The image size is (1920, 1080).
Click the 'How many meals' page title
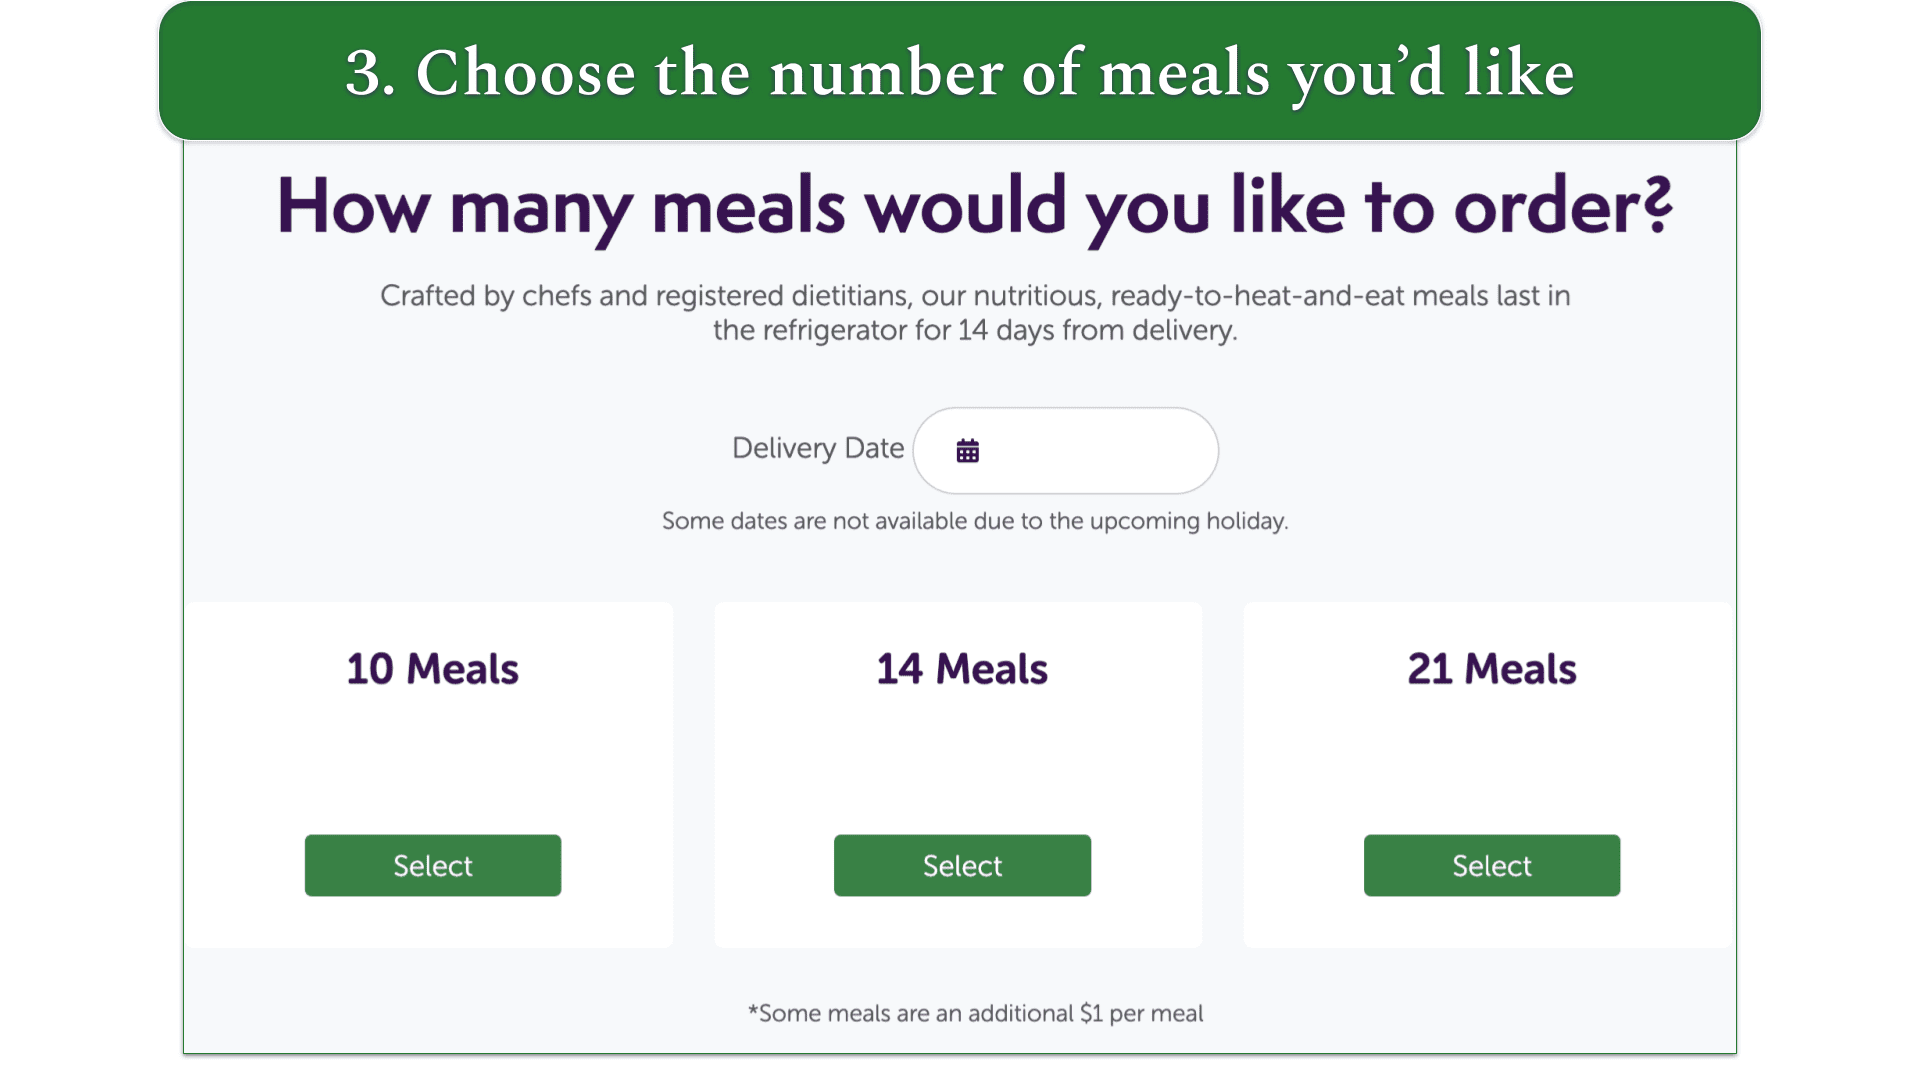(x=975, y=205)
